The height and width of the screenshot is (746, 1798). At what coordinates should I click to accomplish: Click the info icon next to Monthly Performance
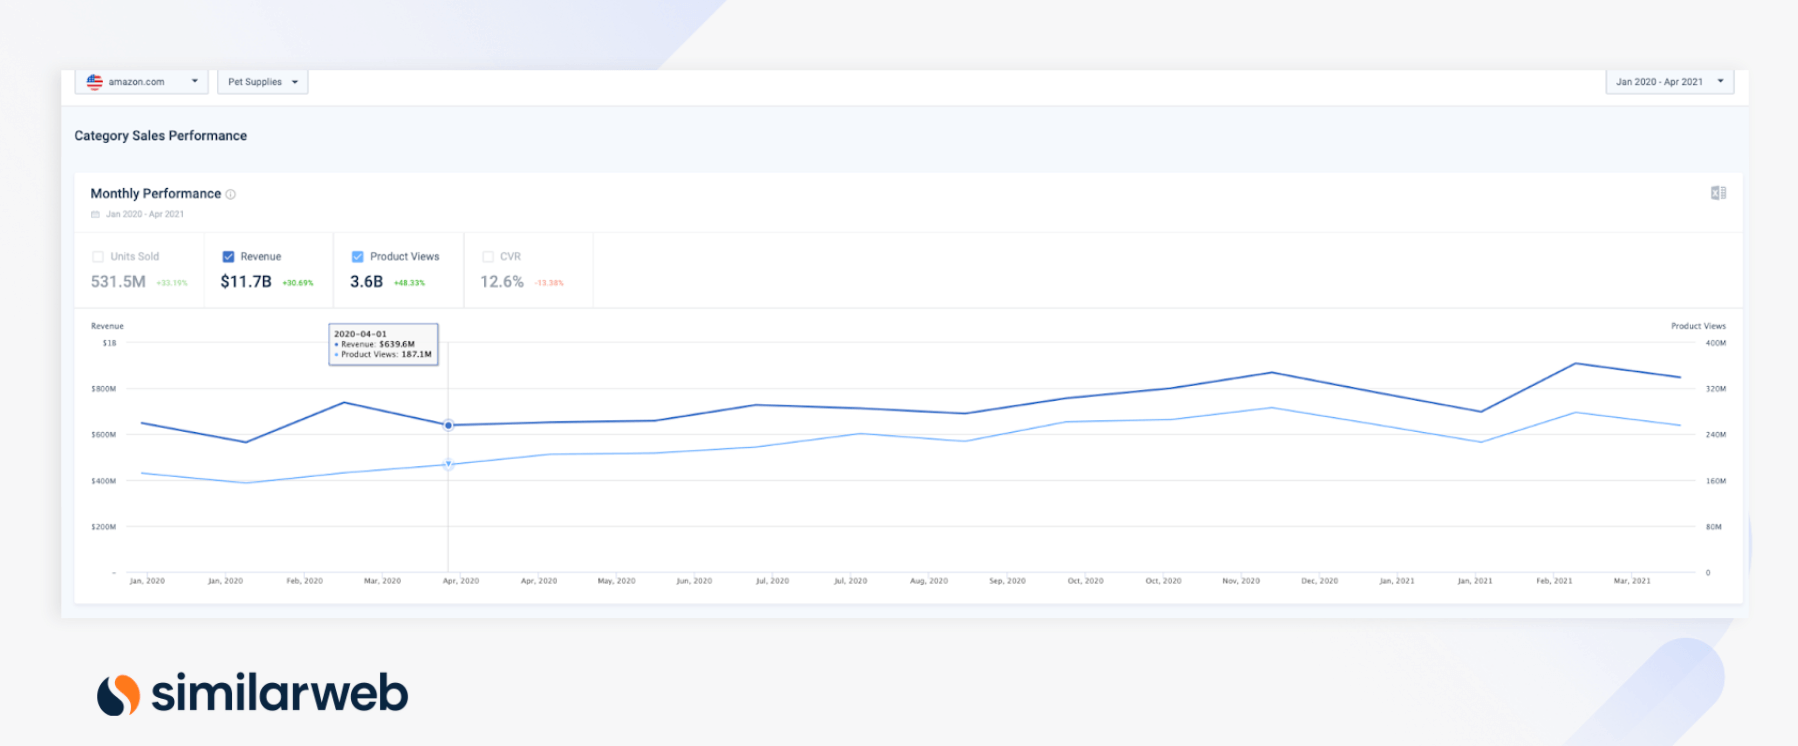pyautogui.click(x=231, y=194)
